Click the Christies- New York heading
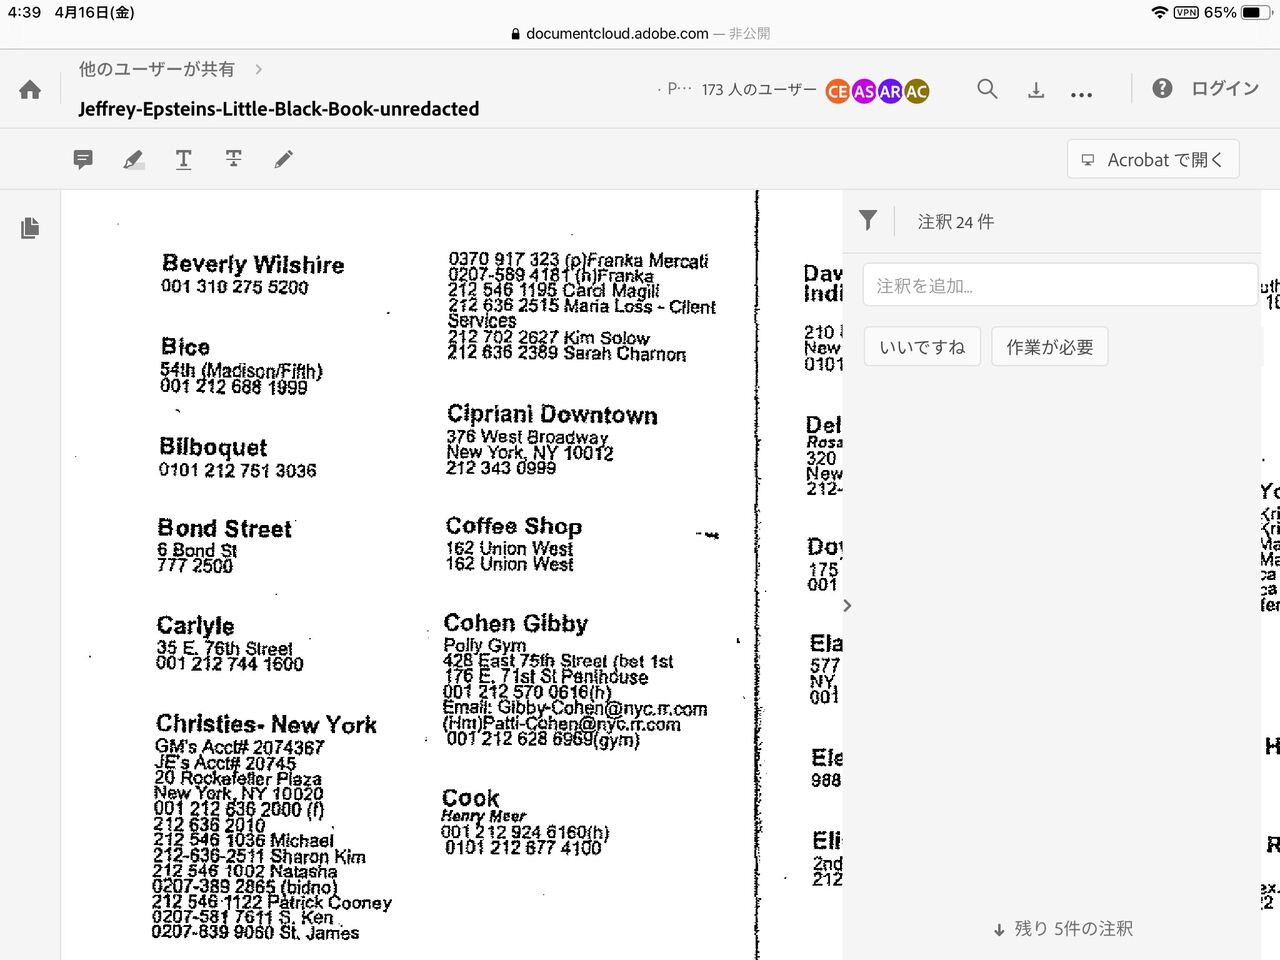Image resolution: width=1280 pixels, height=960 pixels. [266, 724]
